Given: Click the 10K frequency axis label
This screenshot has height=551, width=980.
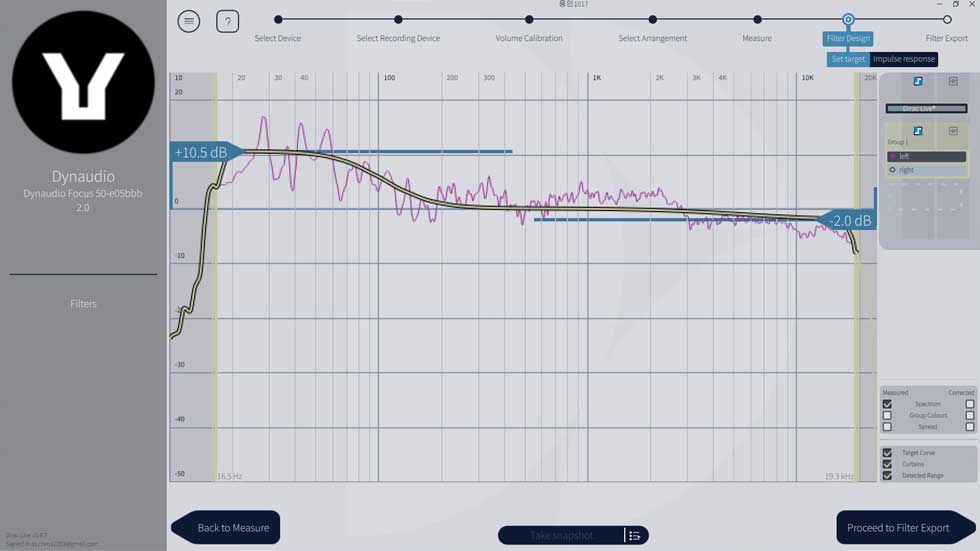Looking at the screenshot, I should pyautogui.click(x=808, y=78).
